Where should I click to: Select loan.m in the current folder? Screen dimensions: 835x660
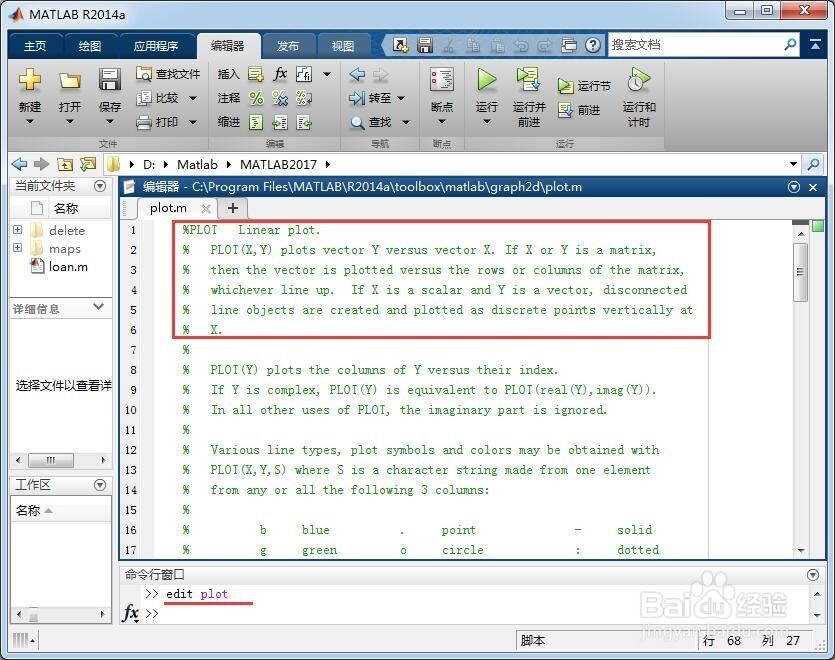pyautogui.click(x=68, y=266)
